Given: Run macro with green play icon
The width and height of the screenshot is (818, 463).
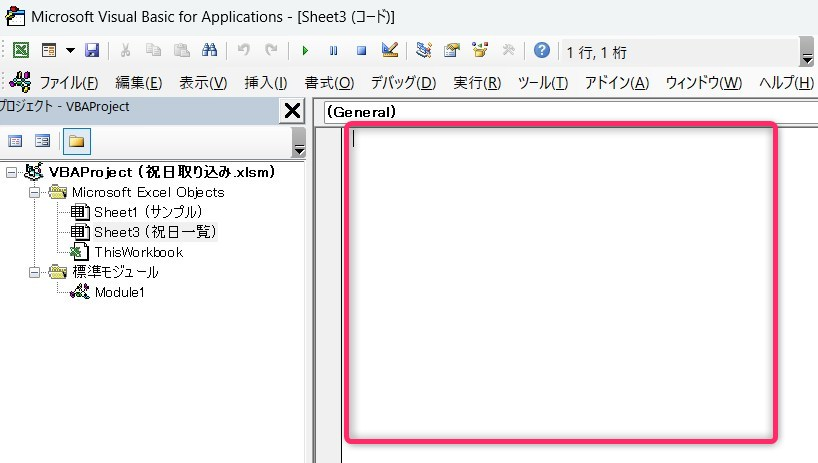Looking at the screenshot, I should pos(305,51).
